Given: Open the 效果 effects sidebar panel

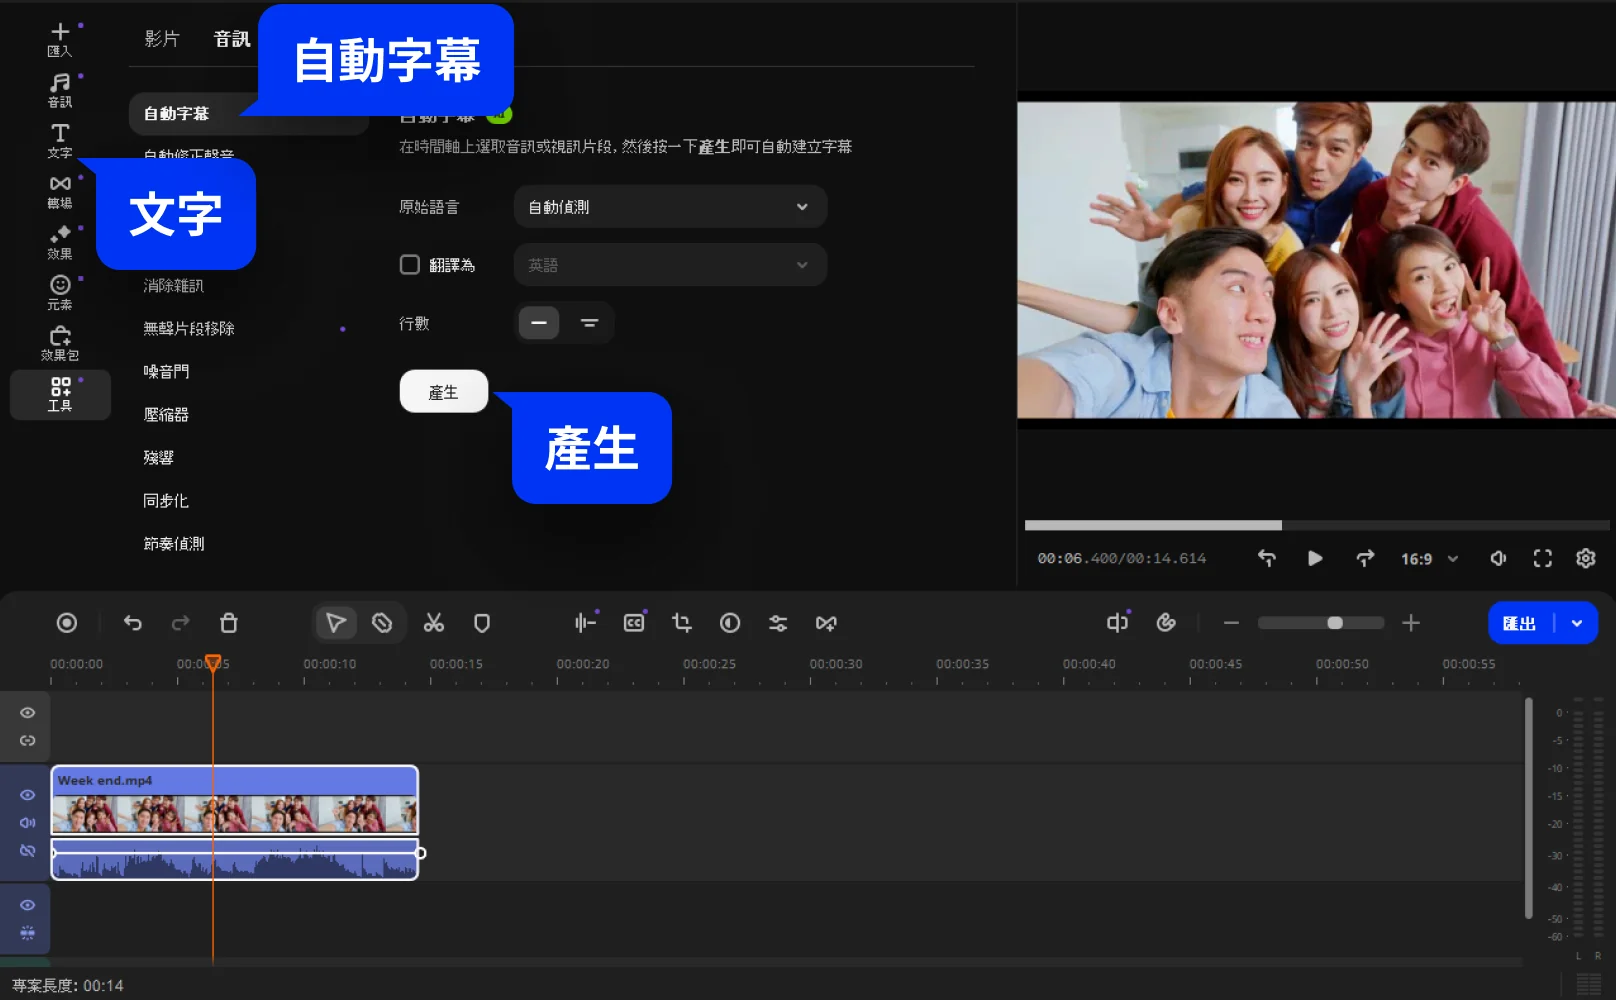Looking at the screenshot, I should [x=60, y=242].
